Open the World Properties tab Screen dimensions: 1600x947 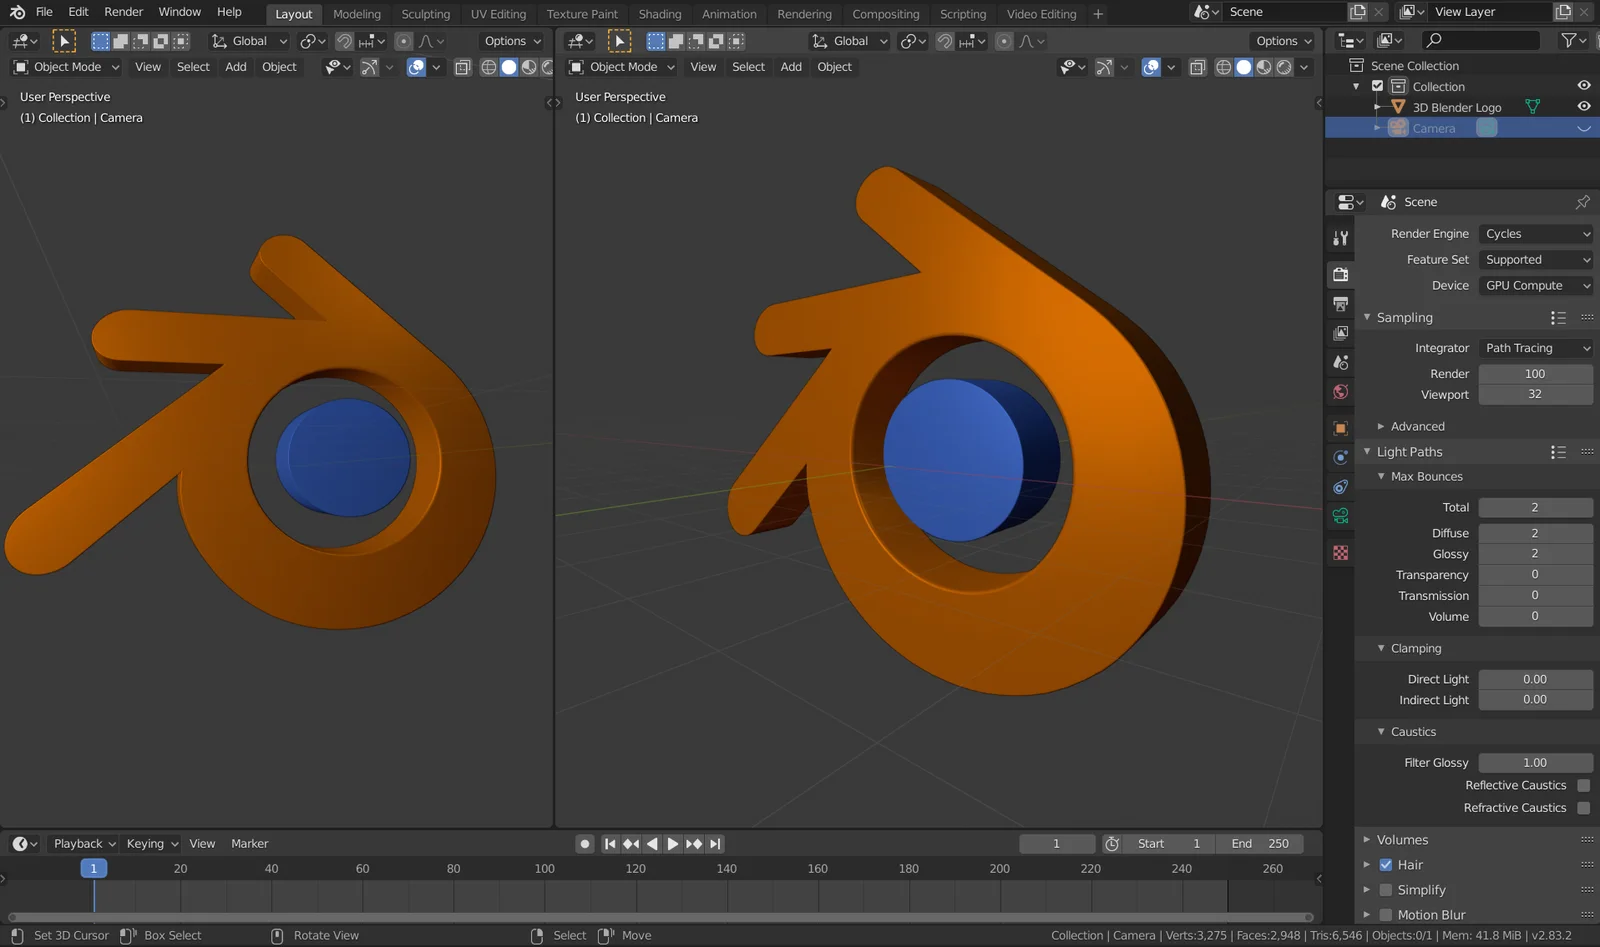pos(1340,393)
